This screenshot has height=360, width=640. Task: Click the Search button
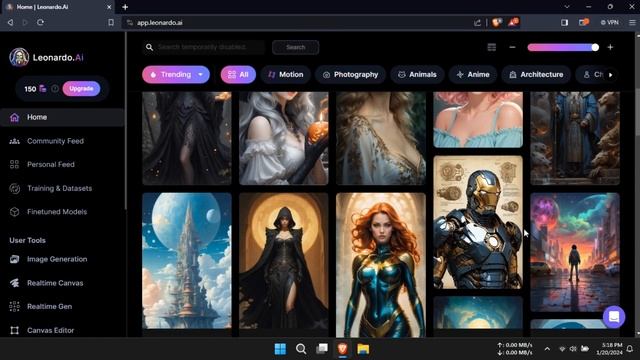click(296, 47)
